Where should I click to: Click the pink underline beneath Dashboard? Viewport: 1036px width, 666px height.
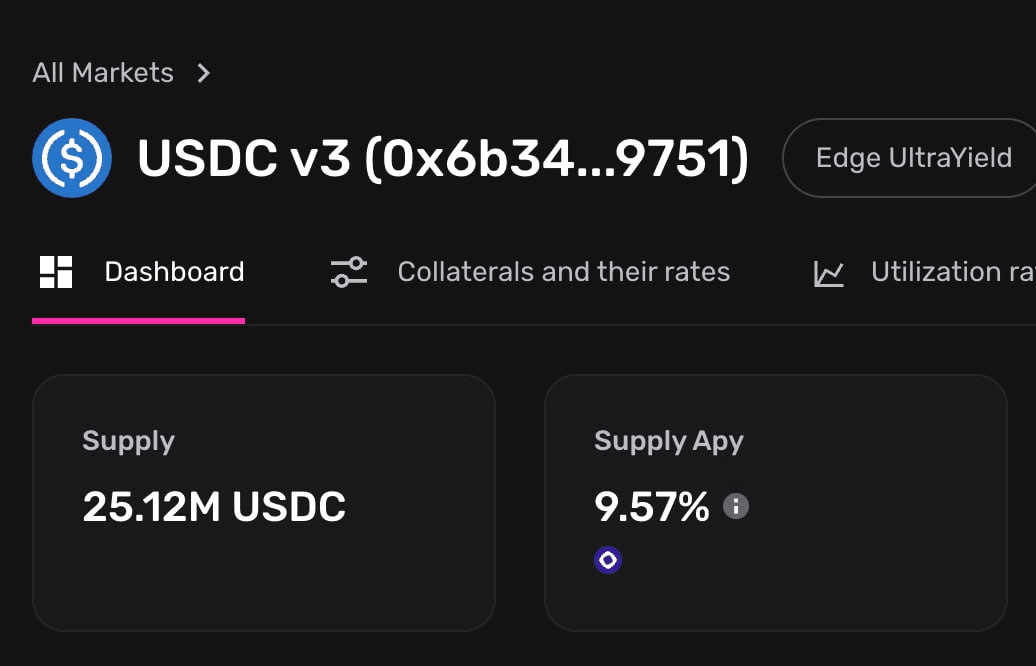138,321
